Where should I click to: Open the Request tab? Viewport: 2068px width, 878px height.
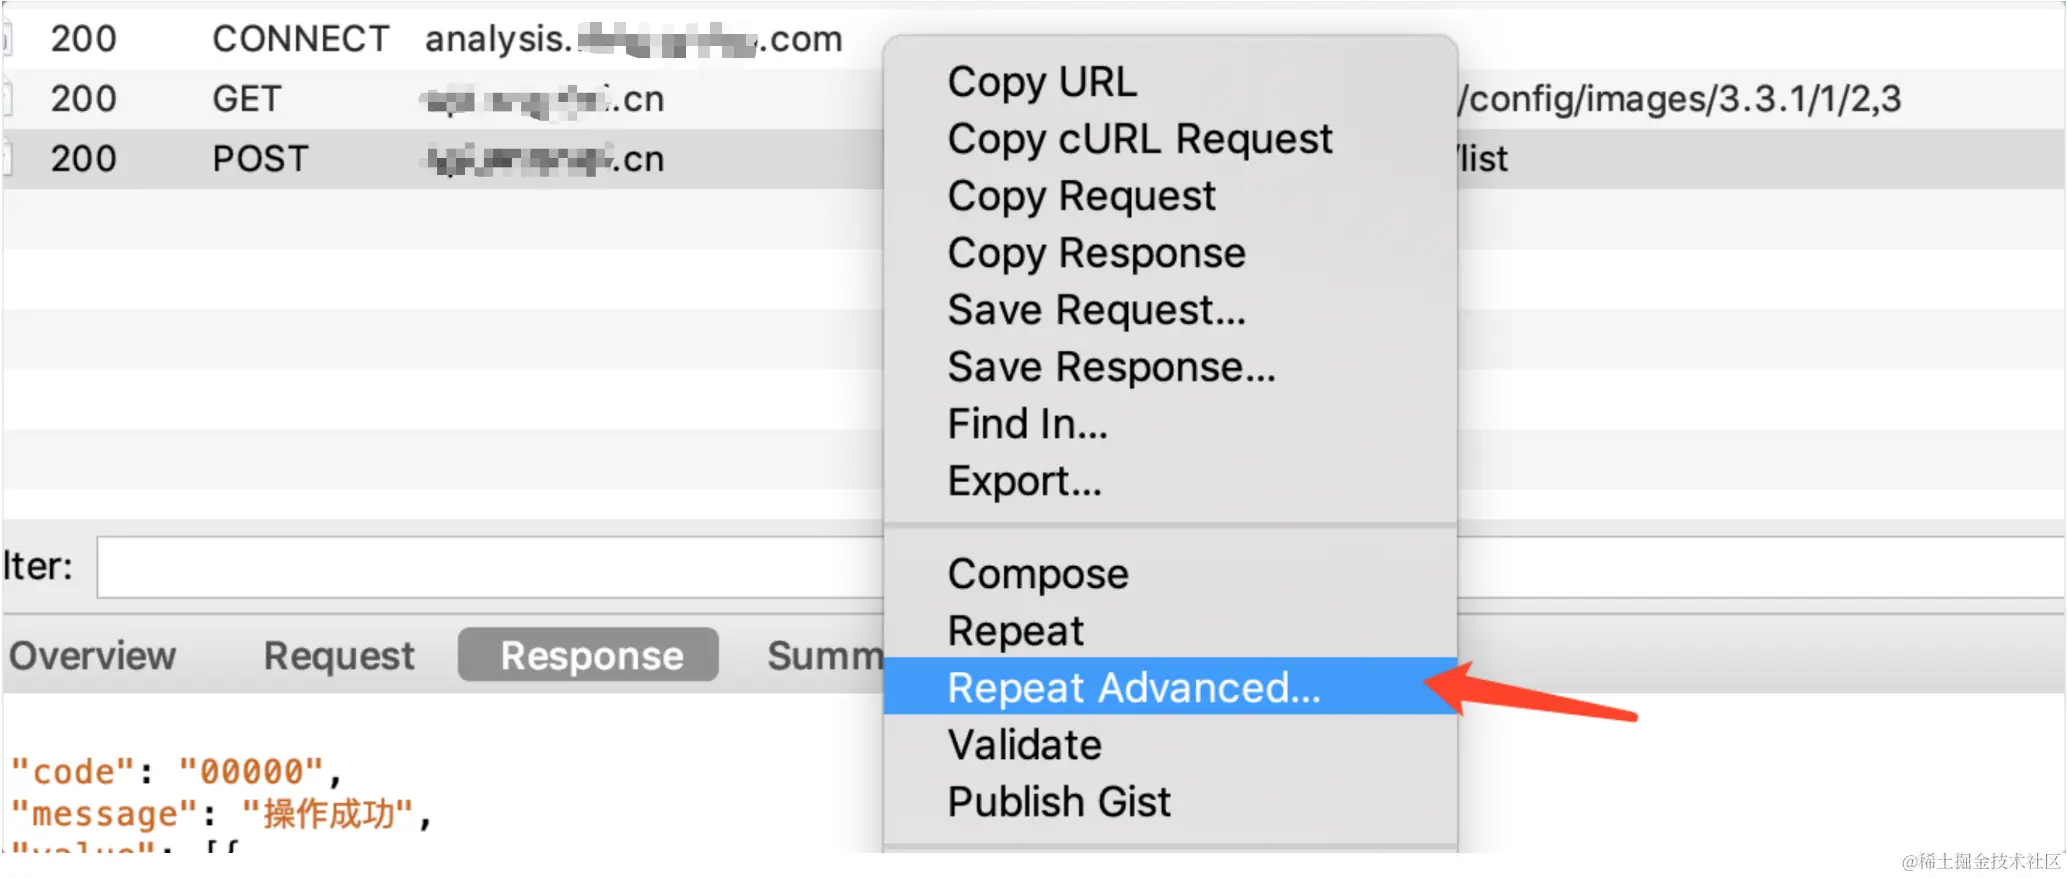pos(338,656)
